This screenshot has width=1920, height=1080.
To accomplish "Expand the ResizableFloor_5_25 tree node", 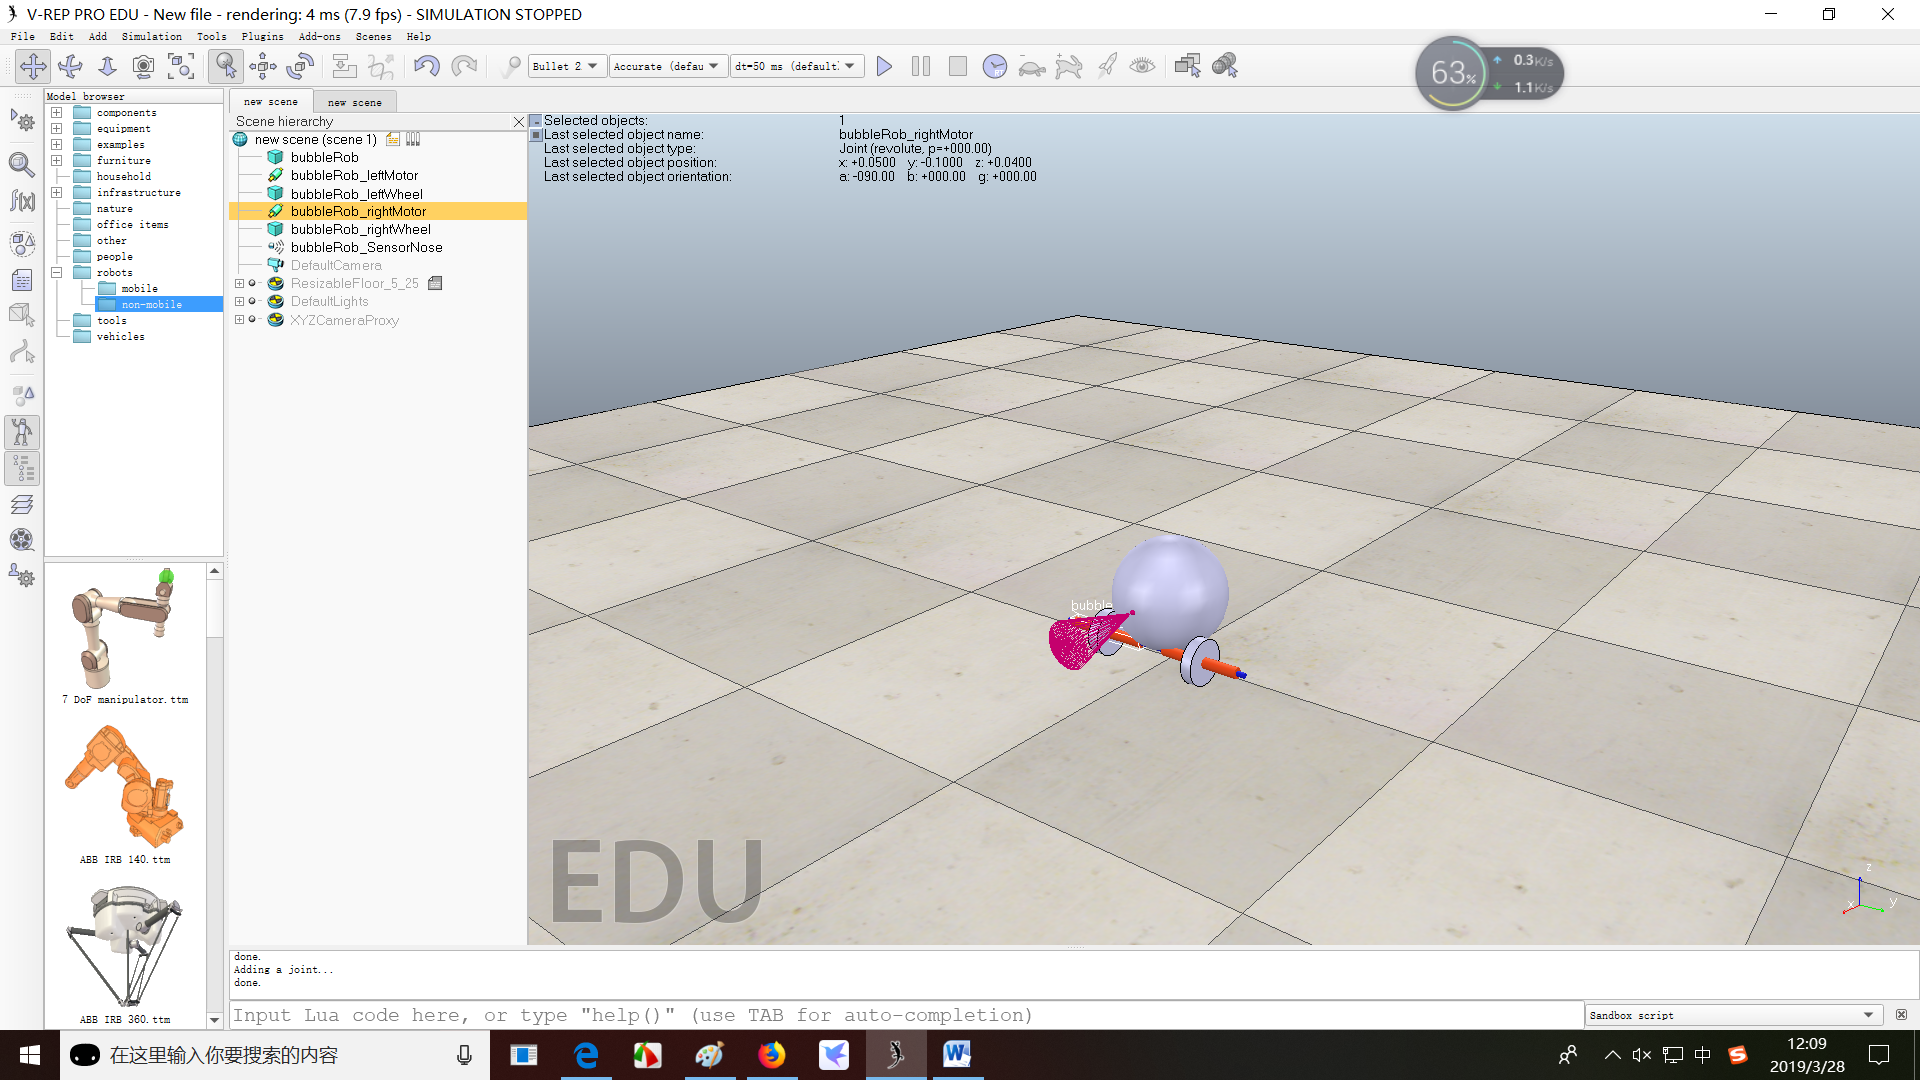I will [239, 284].
